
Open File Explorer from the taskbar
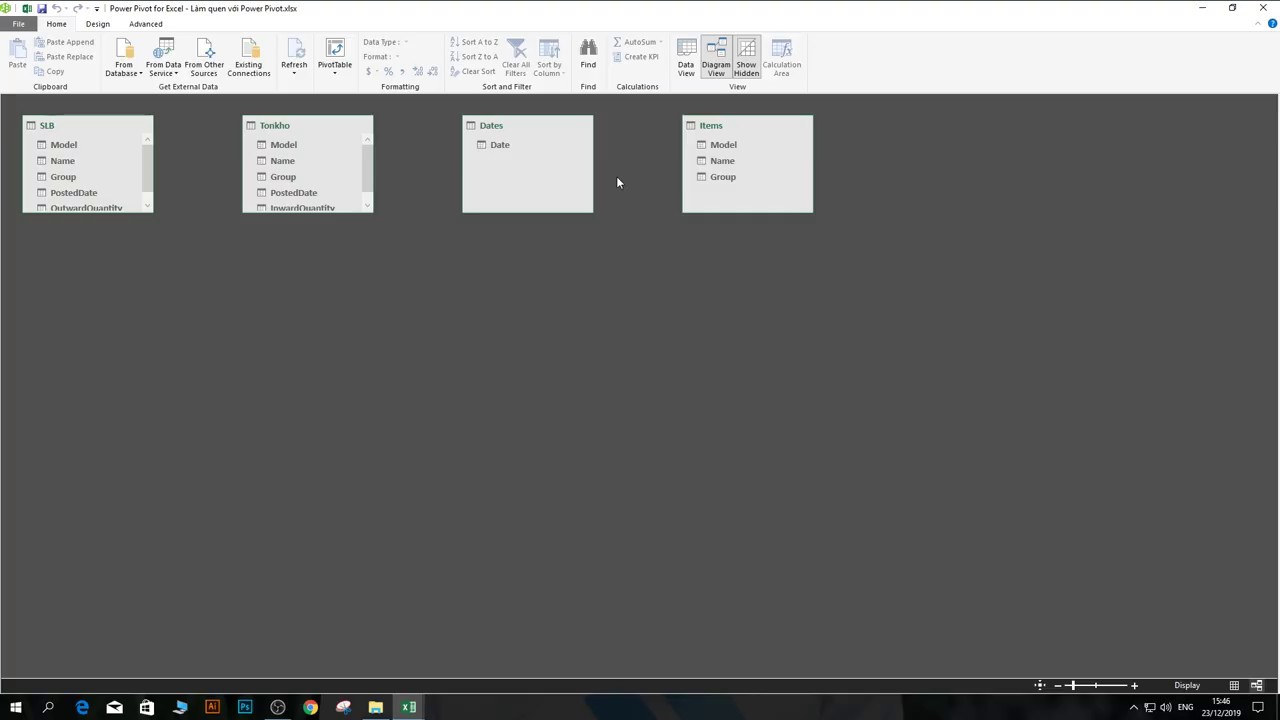376,707
